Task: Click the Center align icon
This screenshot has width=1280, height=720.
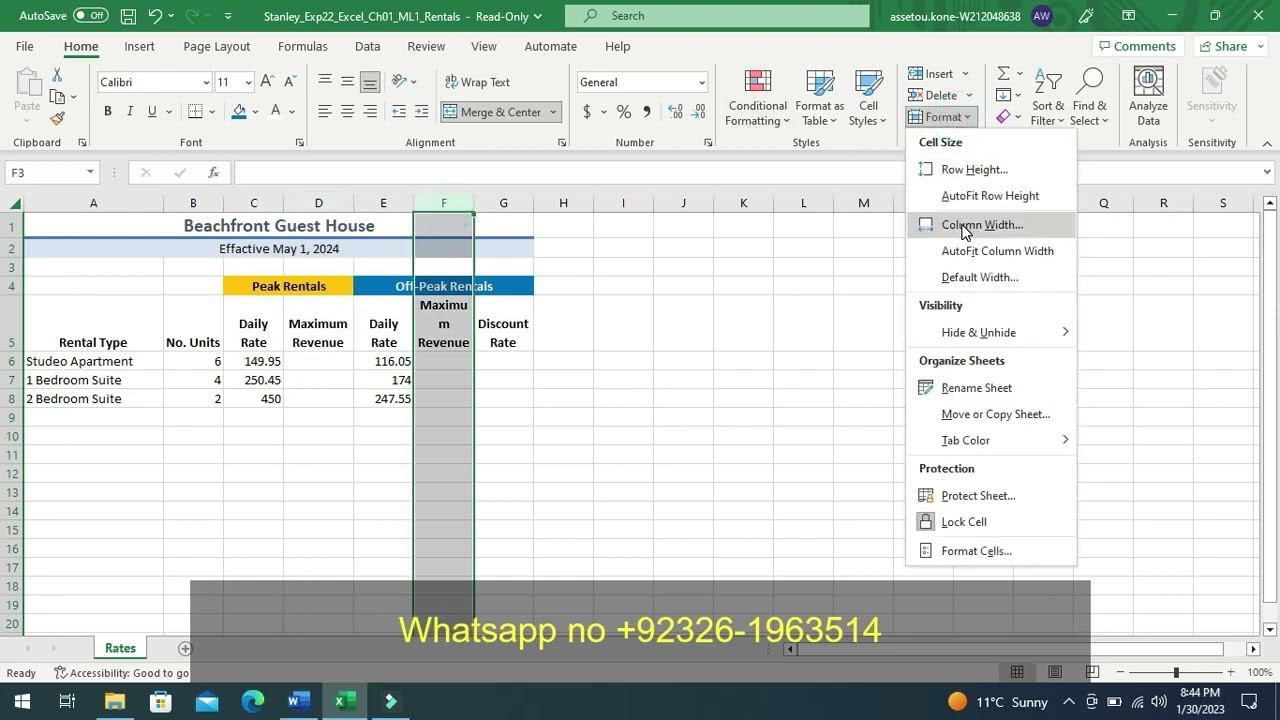Action: (x=347, y=112)
